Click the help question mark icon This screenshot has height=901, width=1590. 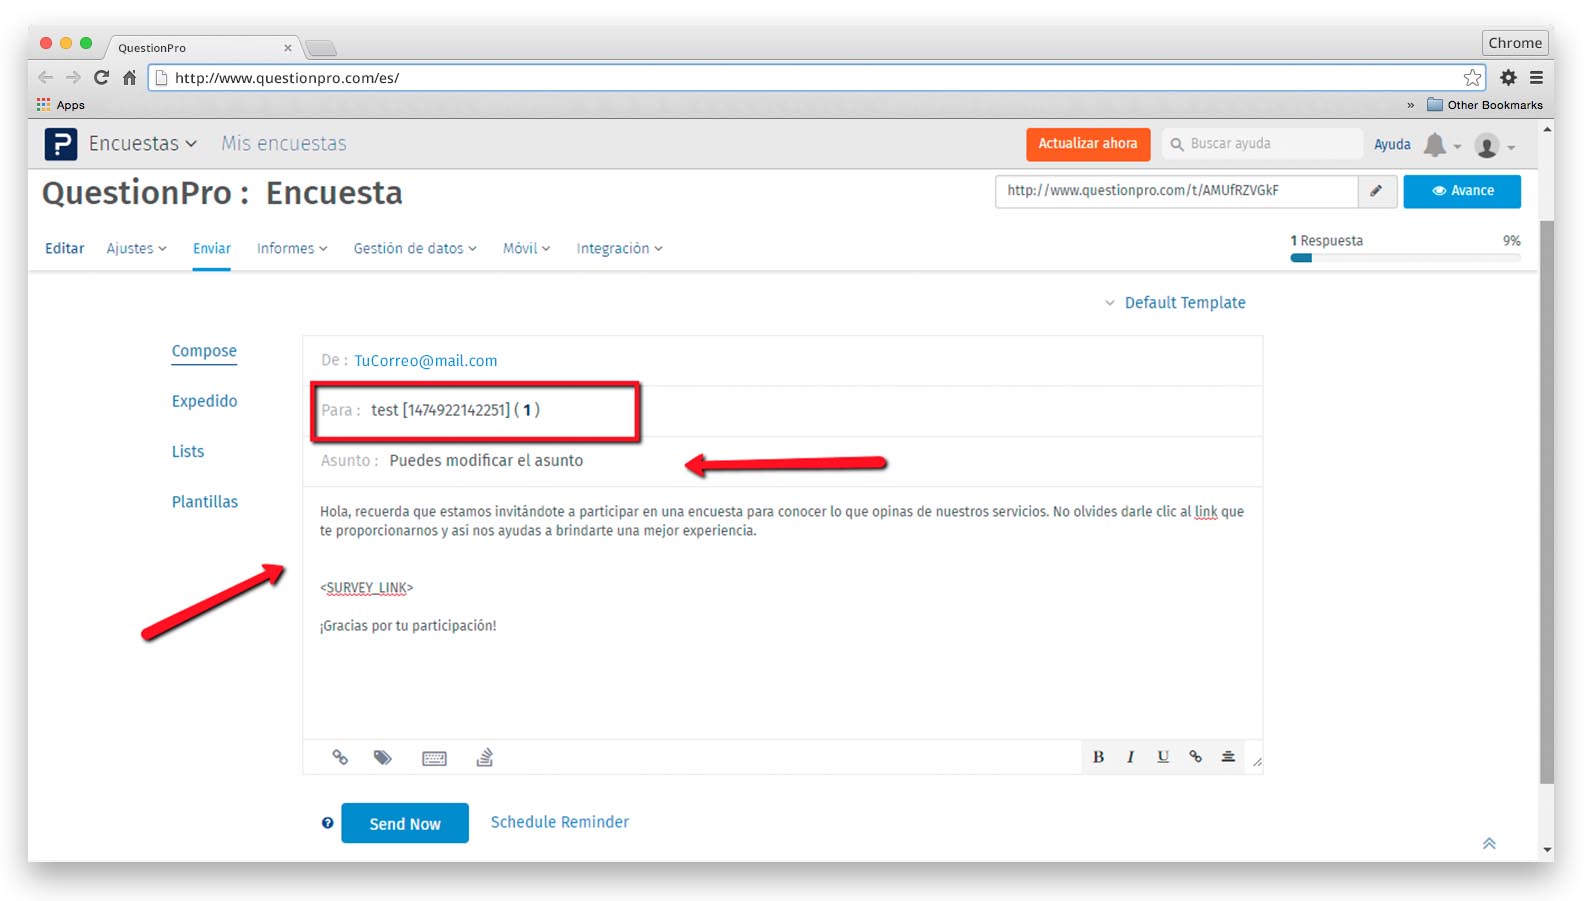coord(327,823)
